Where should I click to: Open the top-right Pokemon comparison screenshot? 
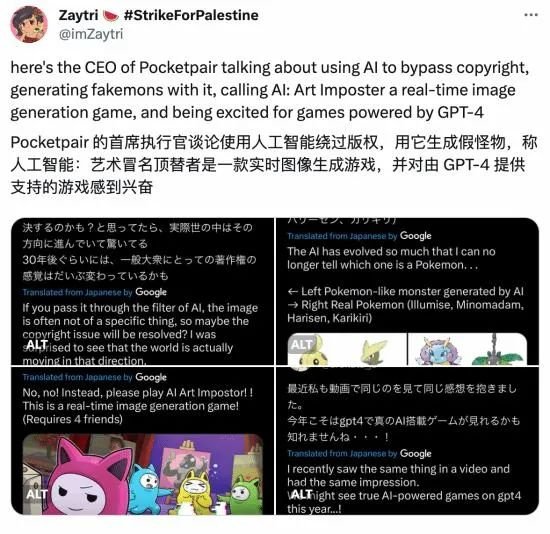tap(408, 291)
